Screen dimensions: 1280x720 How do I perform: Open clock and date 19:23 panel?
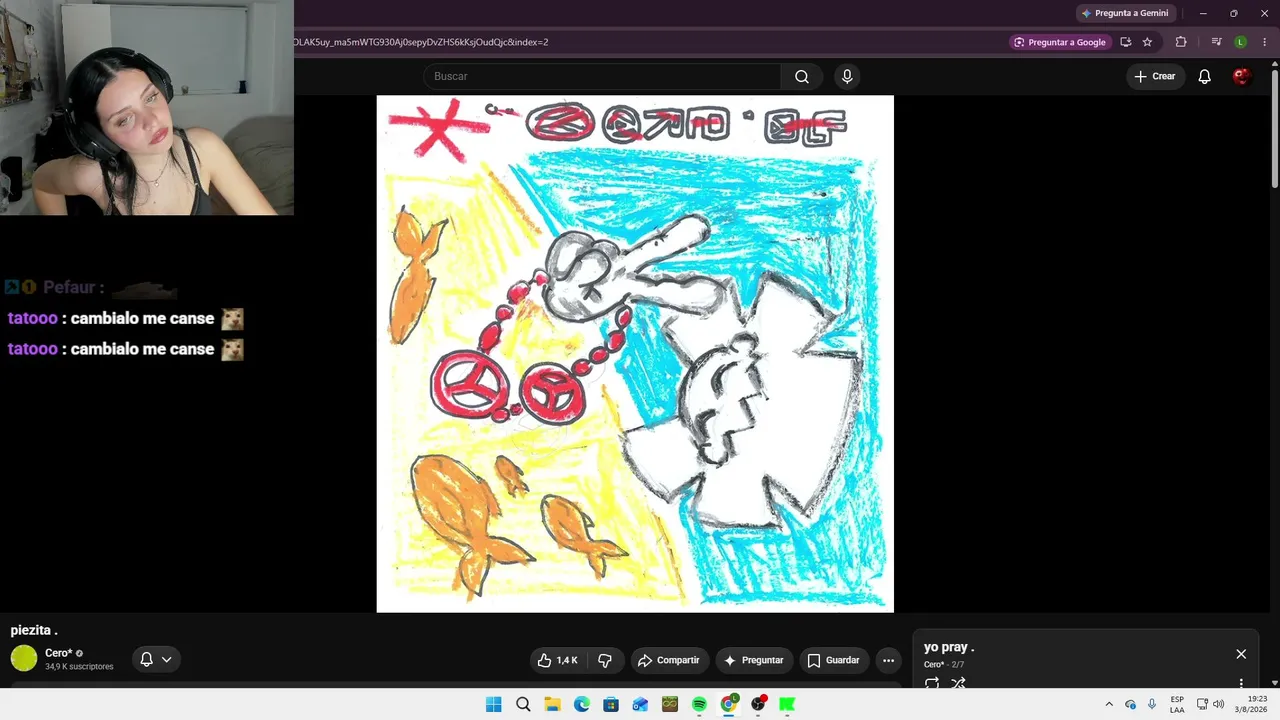pos(1251,704)
